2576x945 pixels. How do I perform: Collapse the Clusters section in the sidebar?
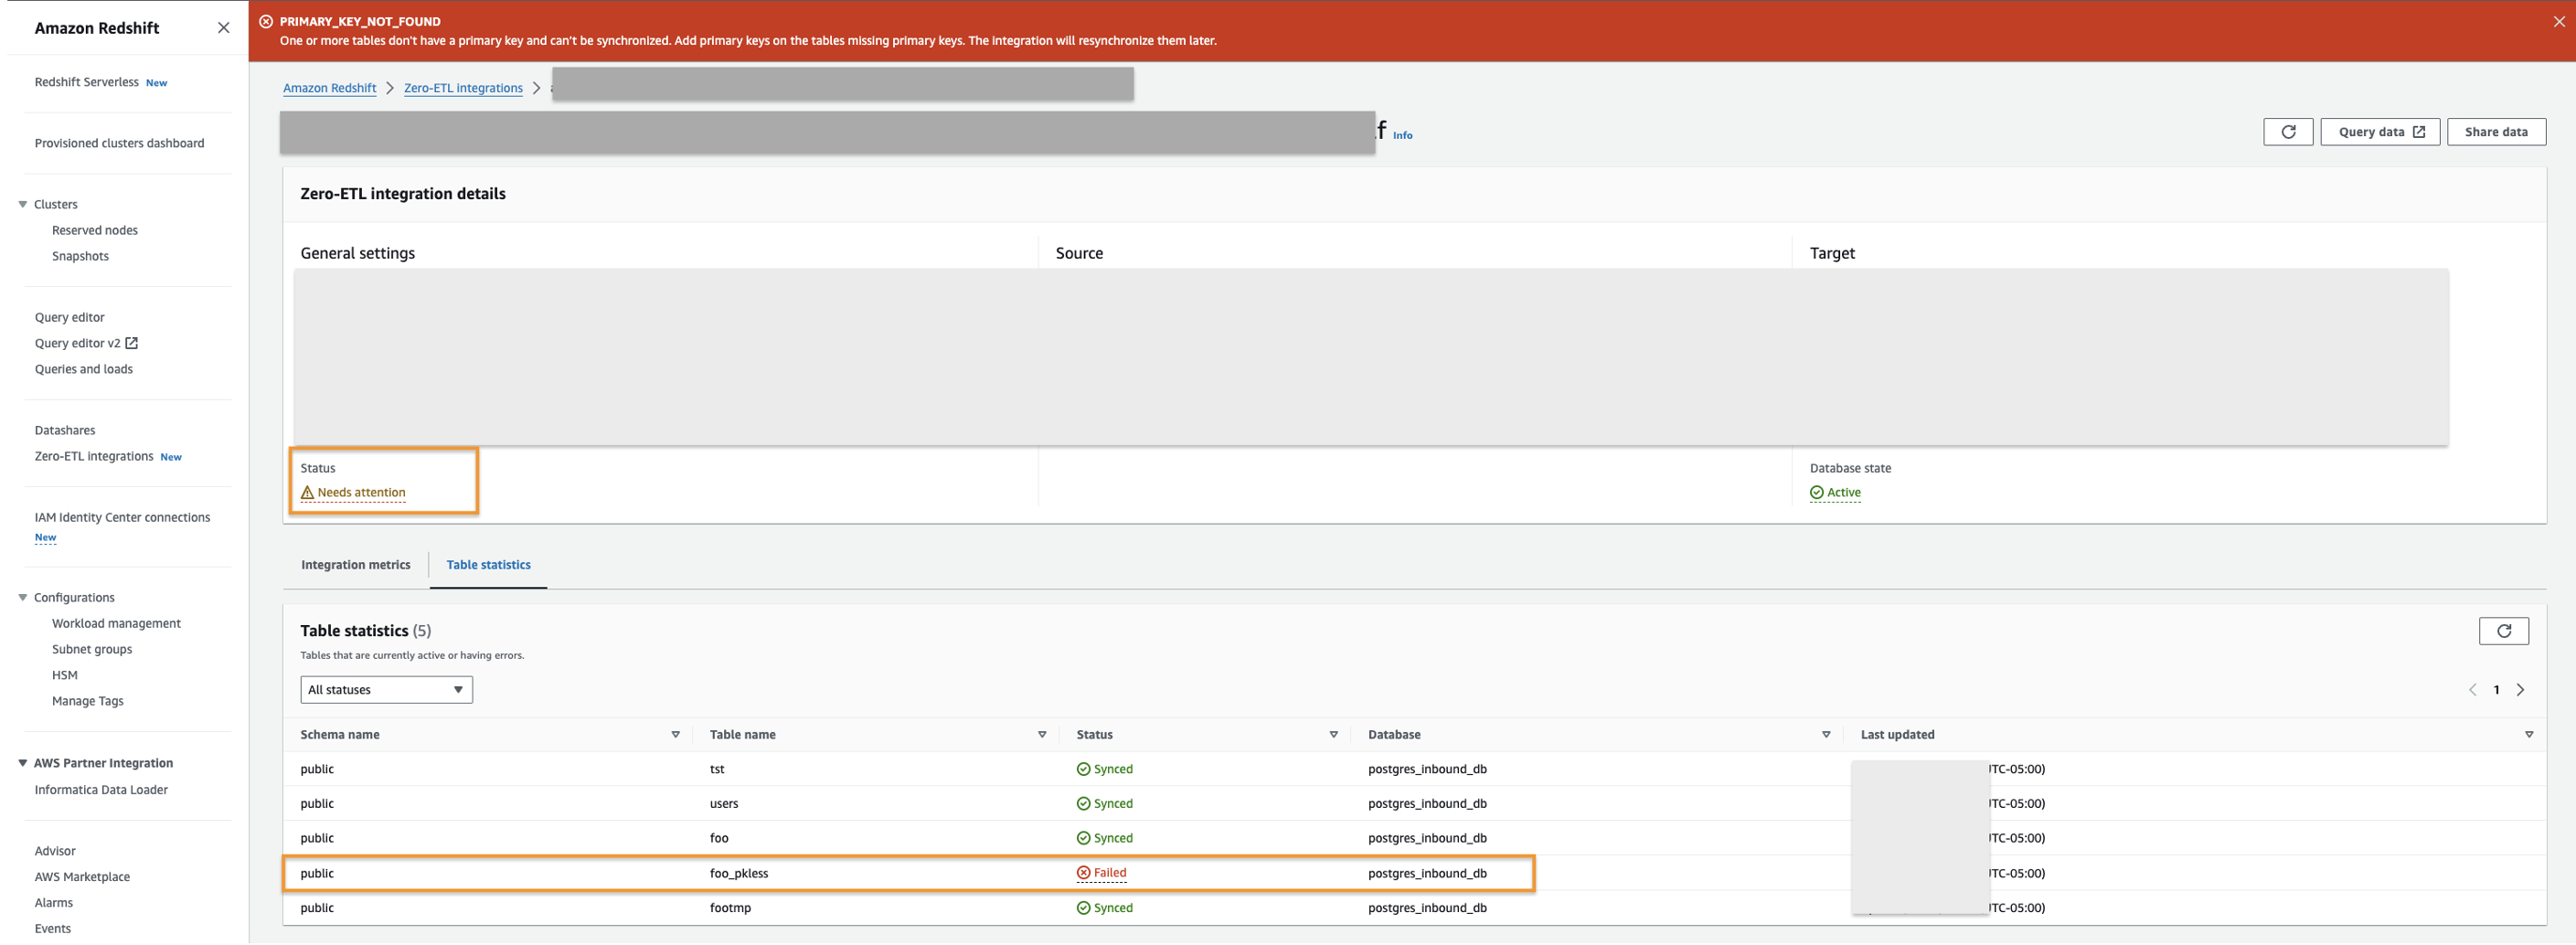23,204
